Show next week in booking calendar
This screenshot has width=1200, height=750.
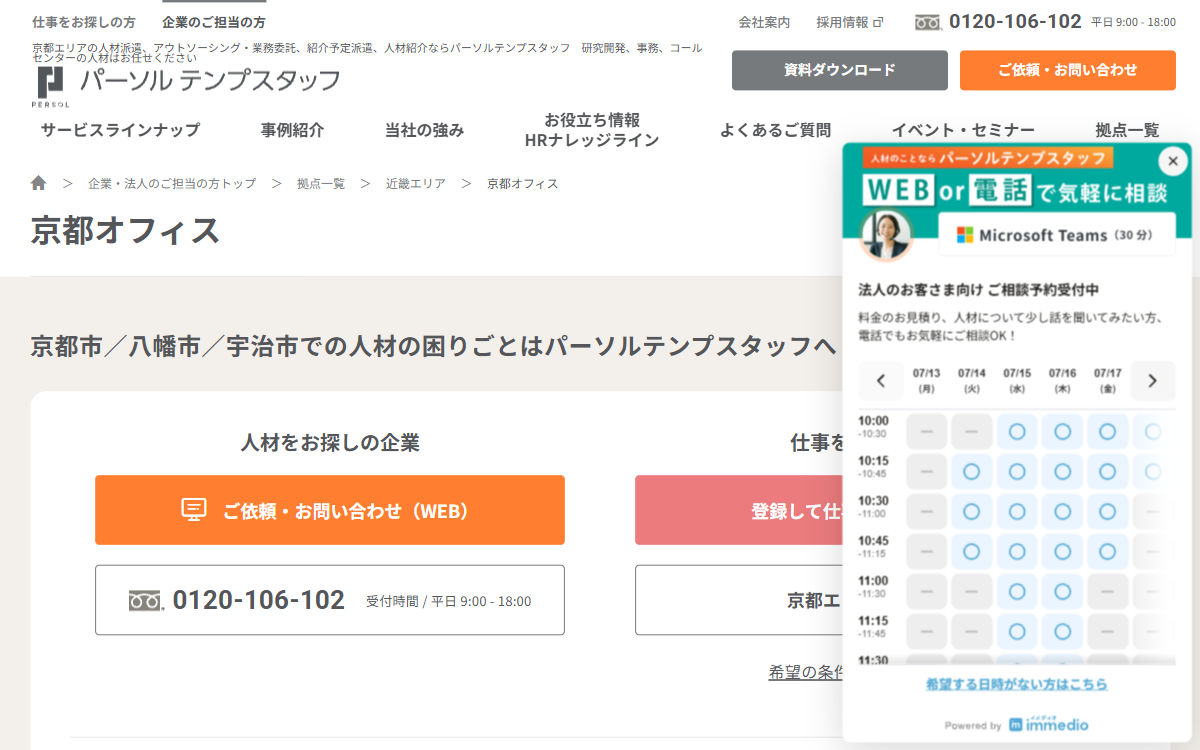click(x=1152, y=381)
